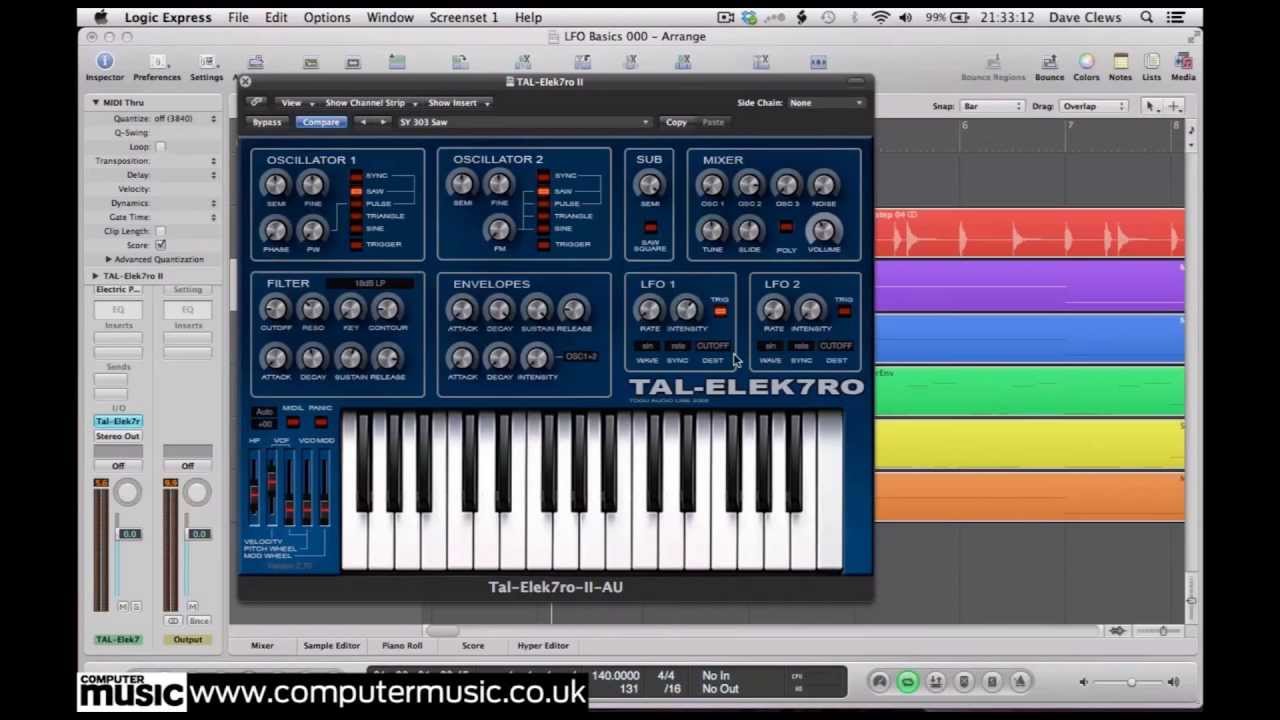The image size is (1280, 720).
Task: Toggle the Score checkbox in Inspector
Action: (160, 245)
